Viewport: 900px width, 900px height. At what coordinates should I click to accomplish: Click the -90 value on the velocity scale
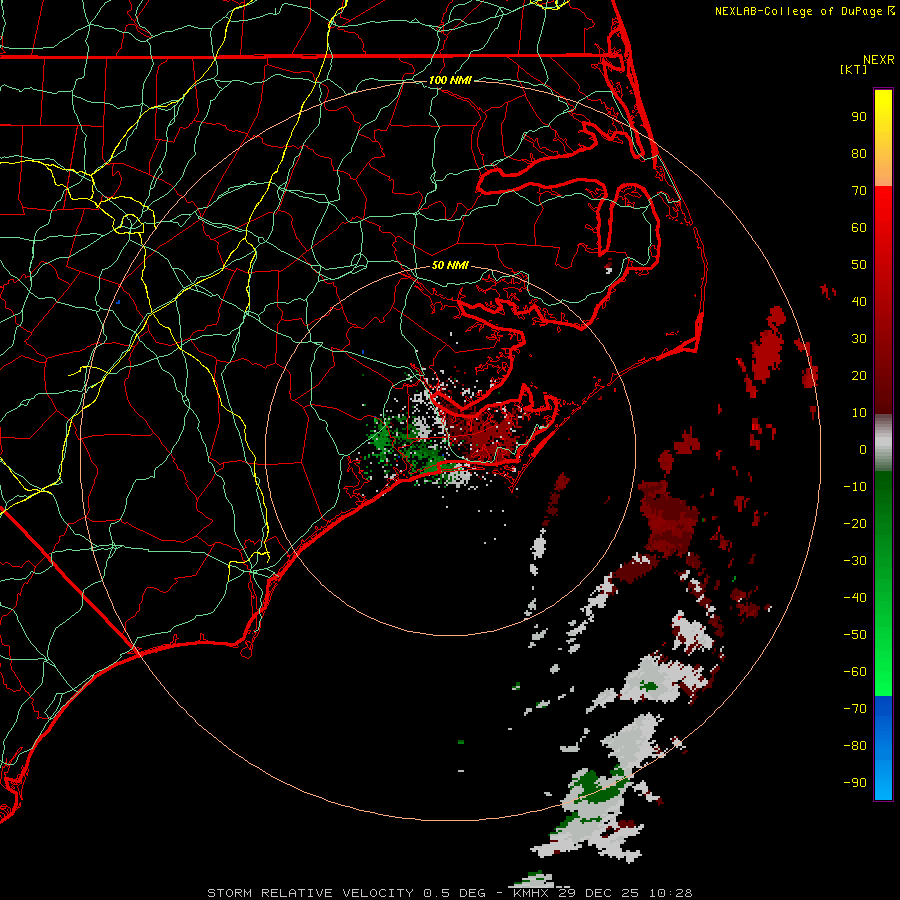pos(855,783)
